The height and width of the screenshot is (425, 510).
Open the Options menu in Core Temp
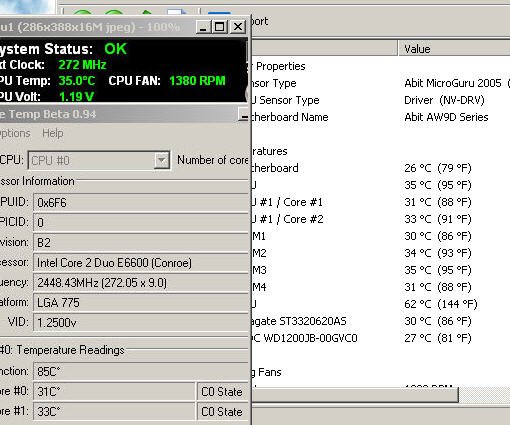point(15,133)
